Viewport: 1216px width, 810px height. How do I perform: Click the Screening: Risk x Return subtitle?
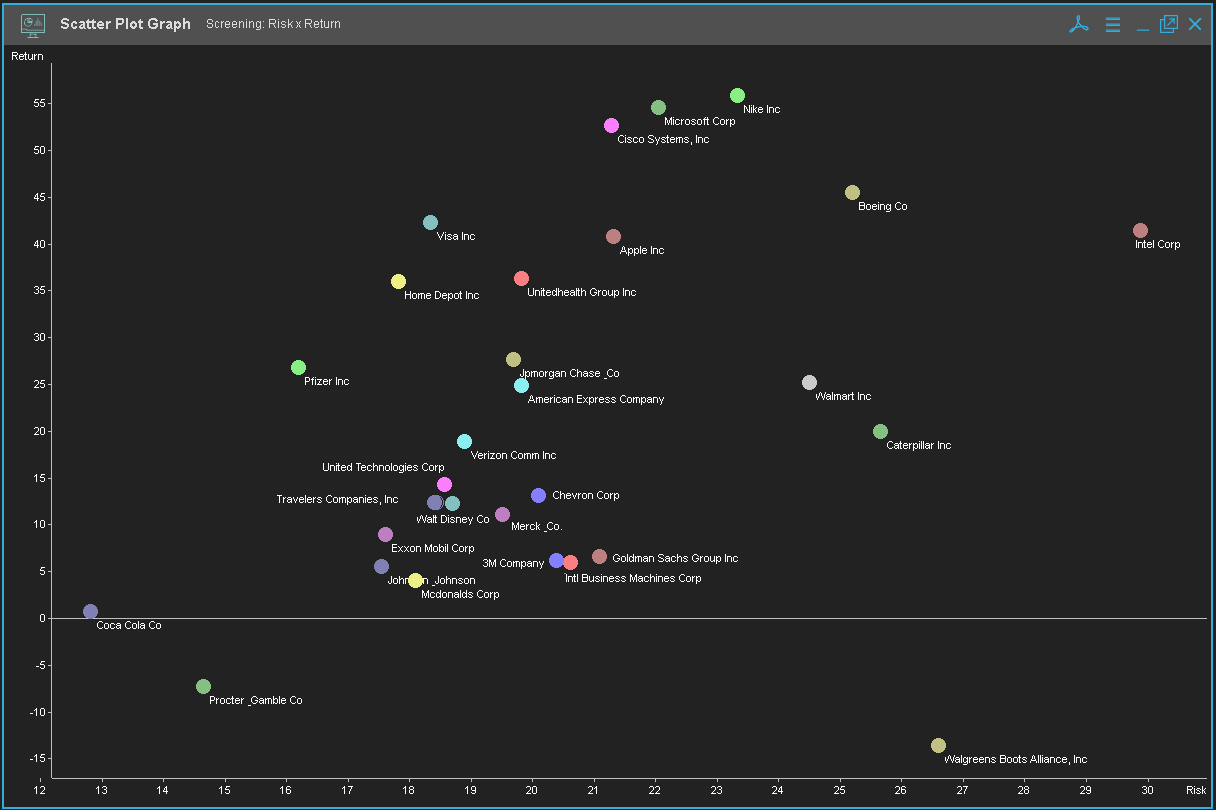273,24
